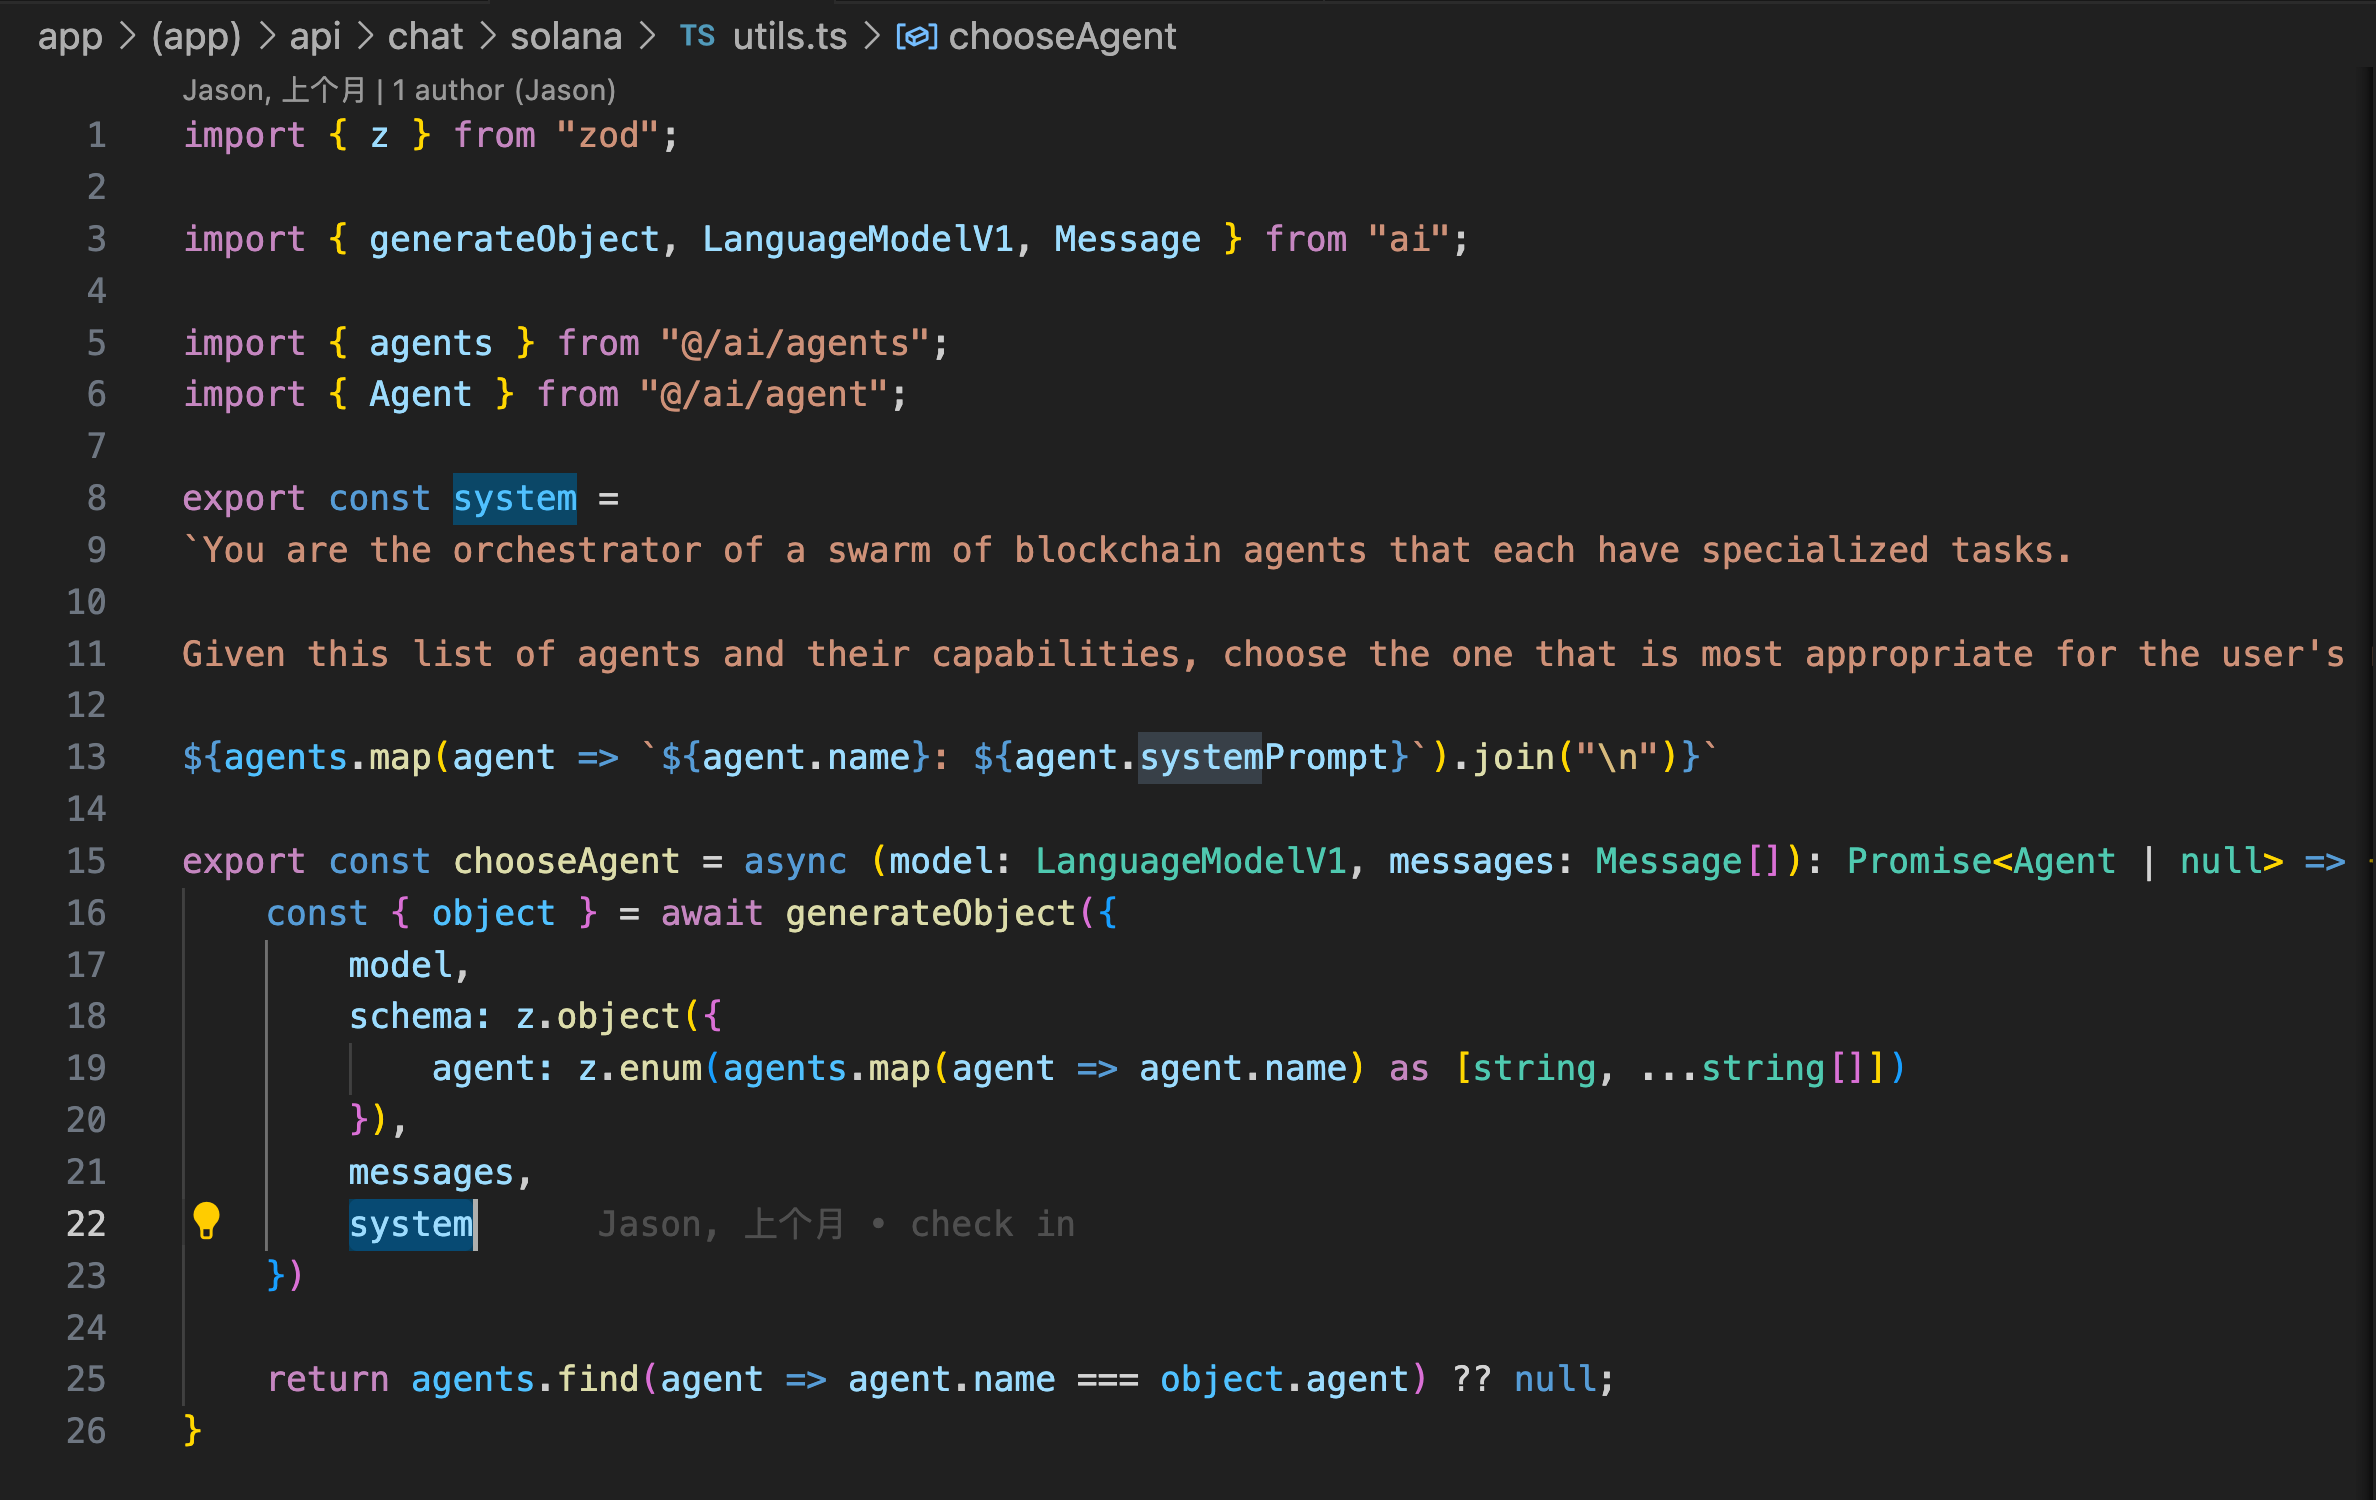Image resolution: width=2376 pixels, height=1500 pixels.
Task: Click the chooseAgent symbol icon in breadcrumb
Action: 916,37
